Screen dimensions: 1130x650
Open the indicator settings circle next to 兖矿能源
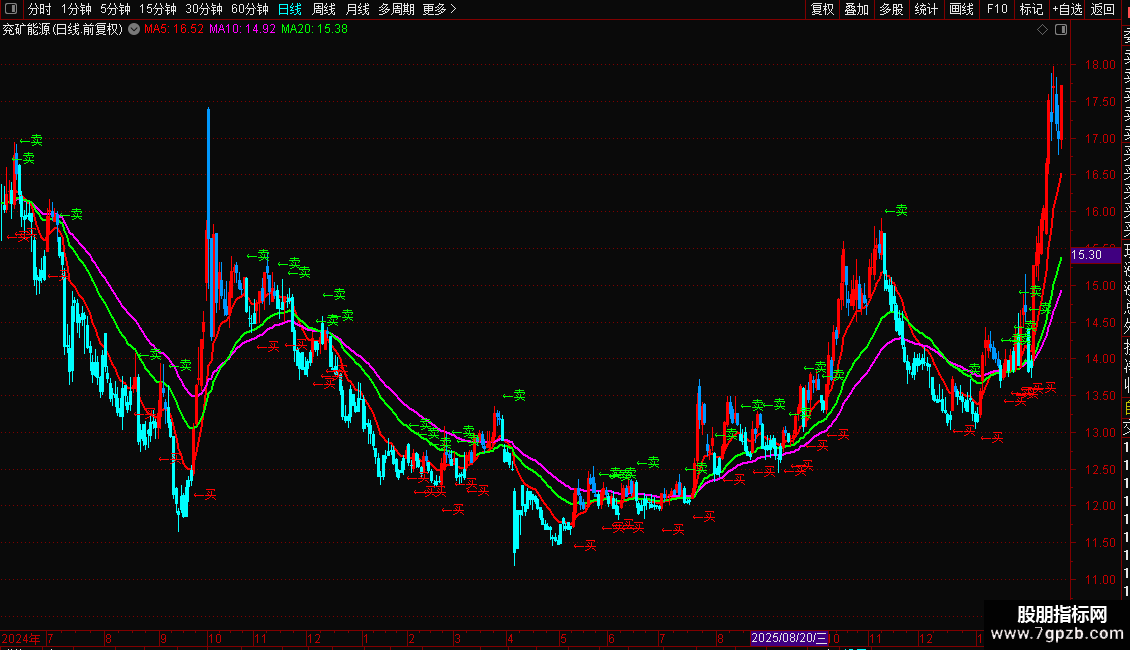click(134, 30)
